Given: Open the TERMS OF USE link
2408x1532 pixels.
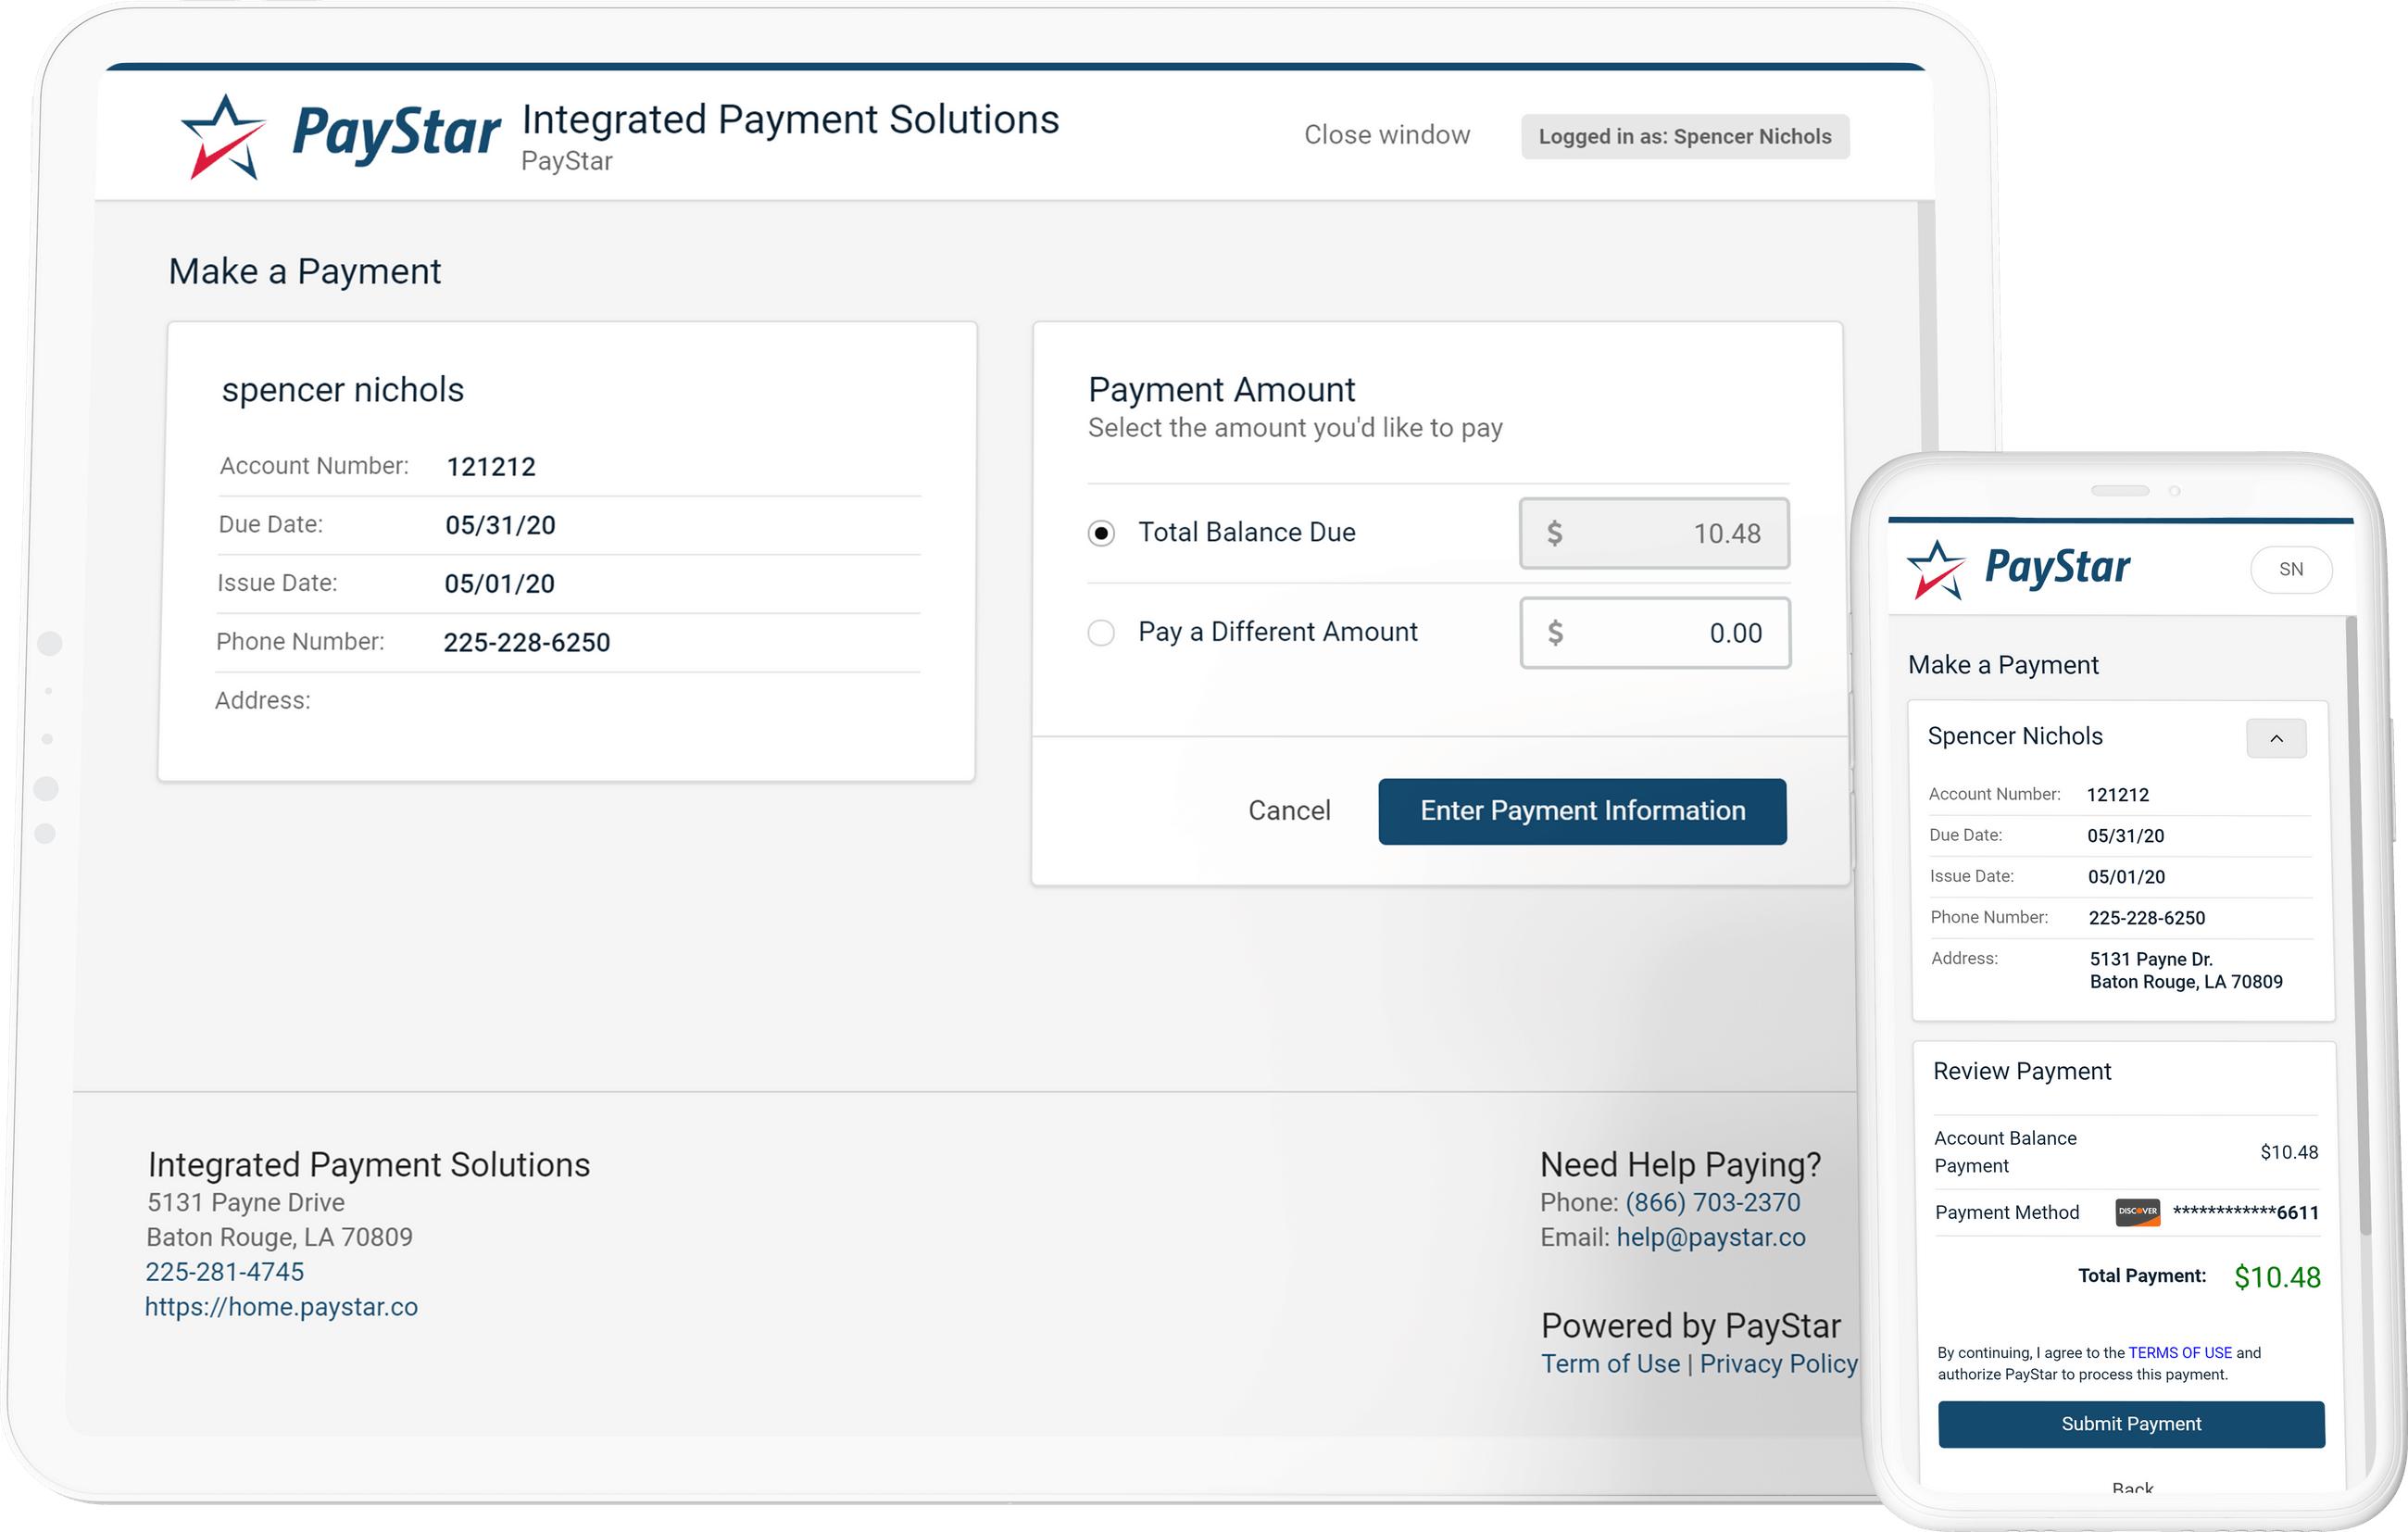Looking at the screenshot, I should [2179, 1353].
